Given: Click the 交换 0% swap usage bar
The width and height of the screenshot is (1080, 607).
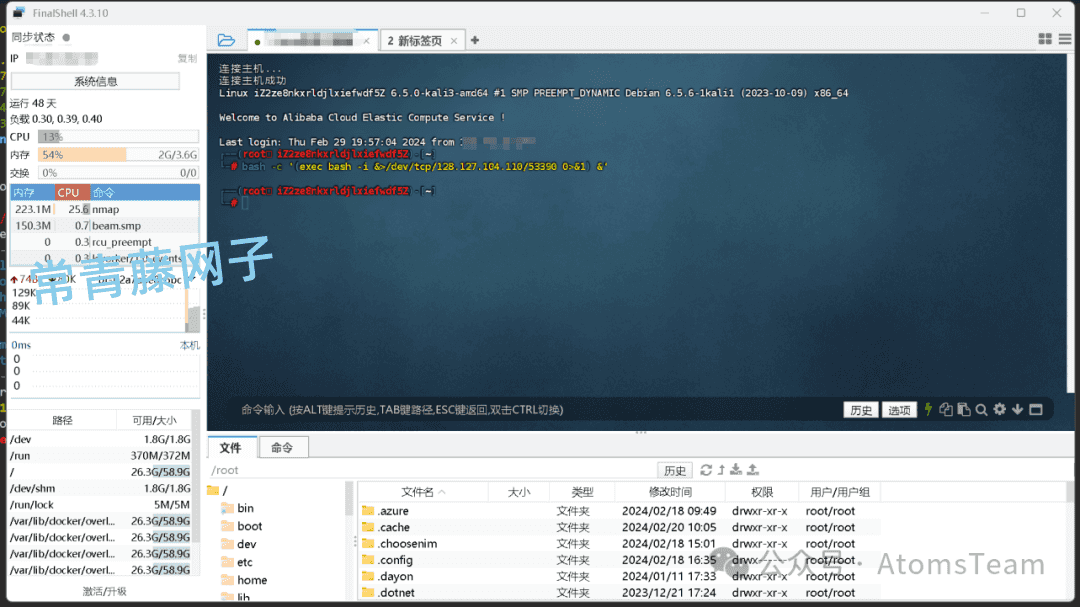Looking at the screenshot, I should [118, 173].
